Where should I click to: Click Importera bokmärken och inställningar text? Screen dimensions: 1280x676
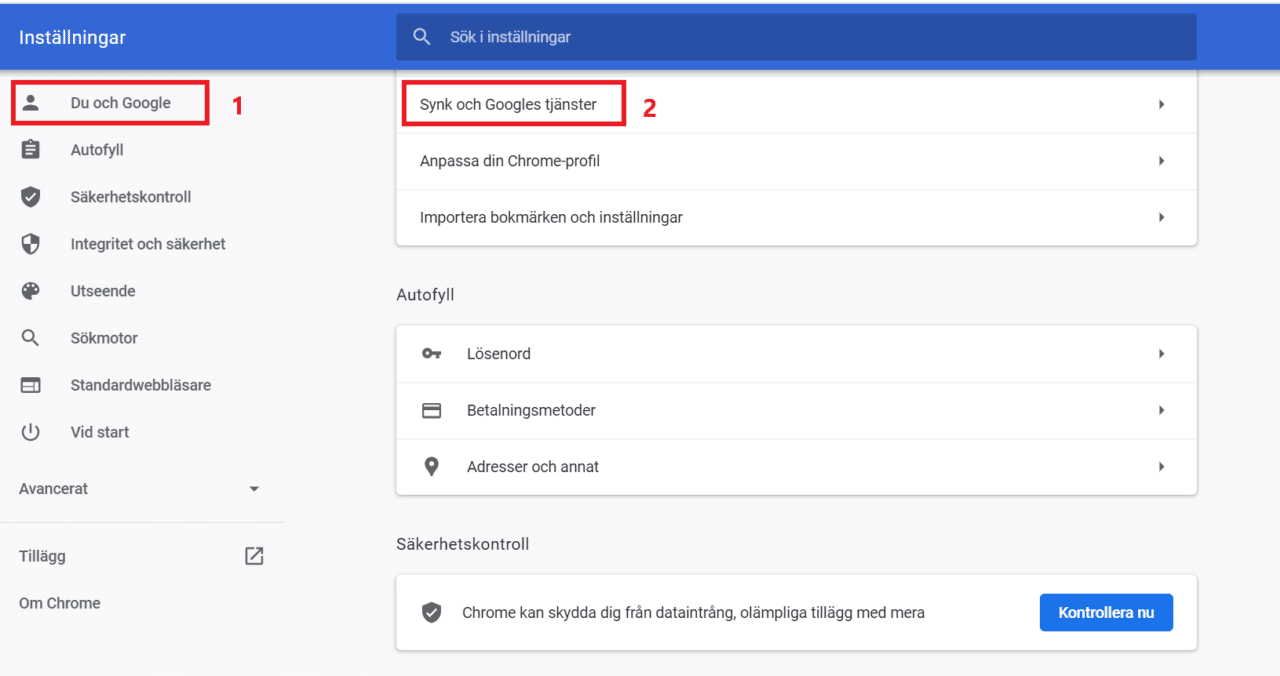[x=551, y=217]
